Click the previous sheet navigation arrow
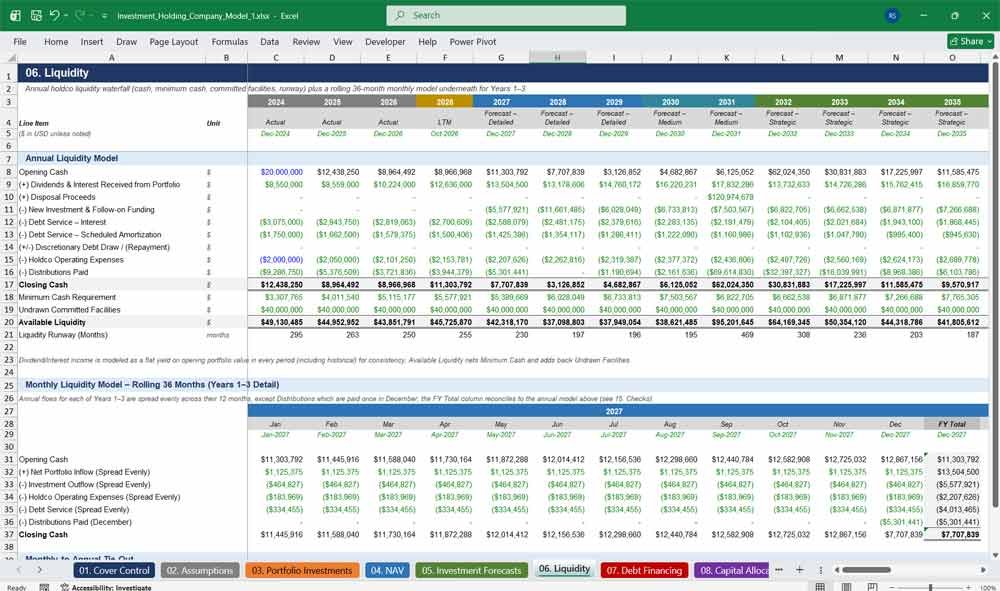The height and width of the screenshot is (591, 1000). coord(18,570)
